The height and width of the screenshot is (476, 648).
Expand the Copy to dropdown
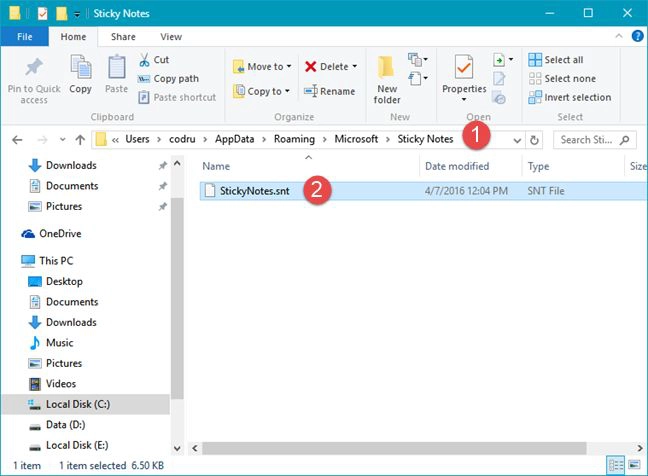(287, 91)
